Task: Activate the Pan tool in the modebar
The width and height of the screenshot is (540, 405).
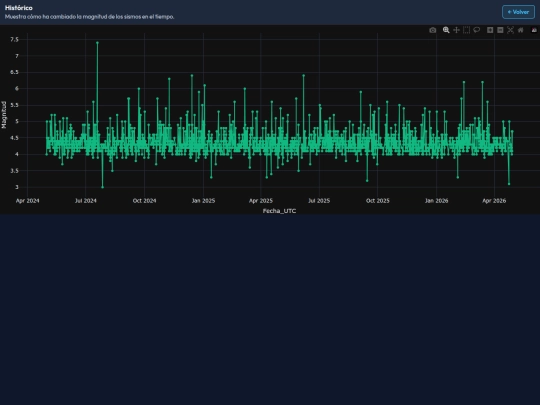Action: pos(456,30)
